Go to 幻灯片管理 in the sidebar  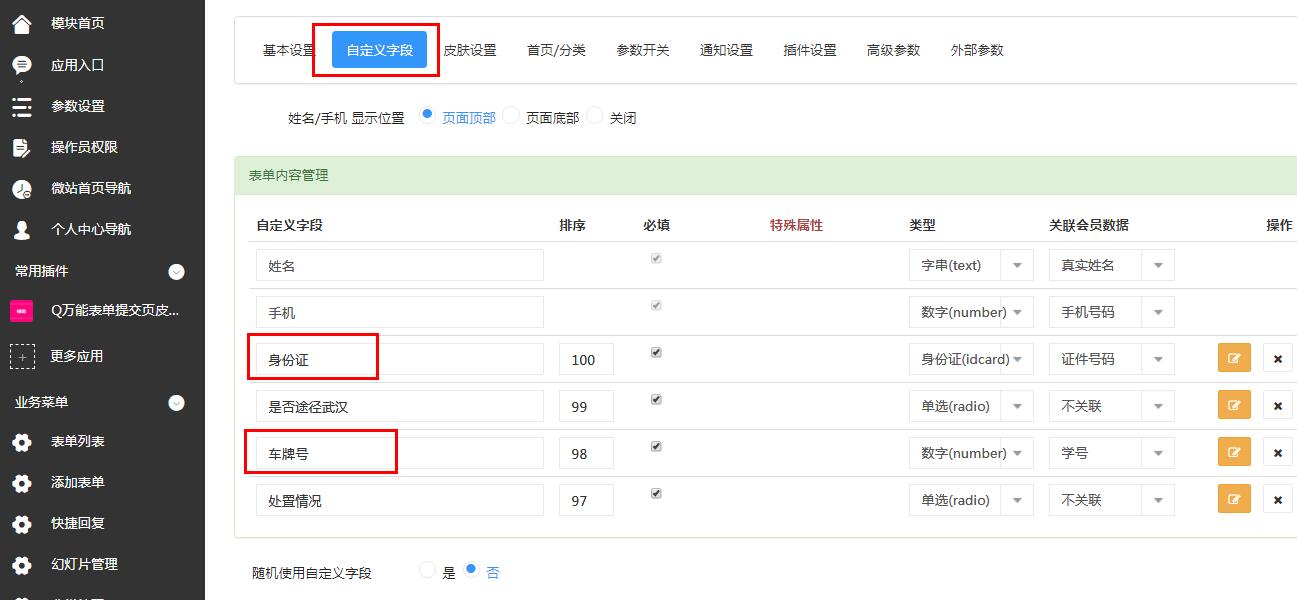84,564
